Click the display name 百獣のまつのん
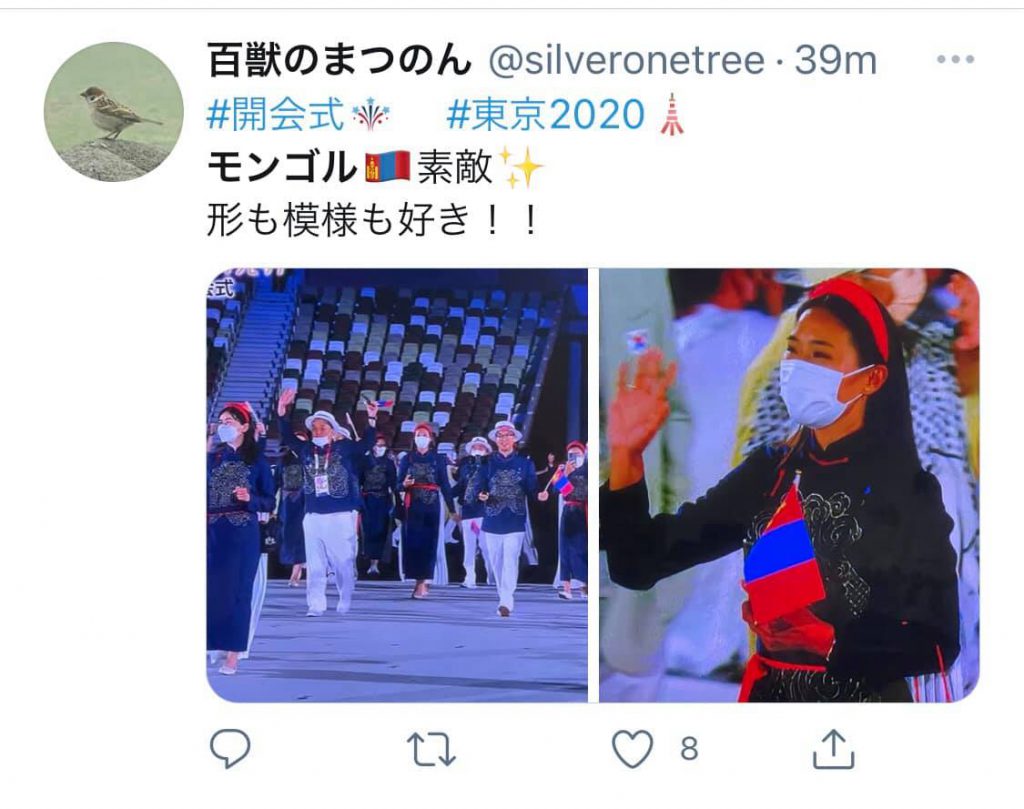Image resolution: width=1024 pixels, height=809 pixels. 339,60
